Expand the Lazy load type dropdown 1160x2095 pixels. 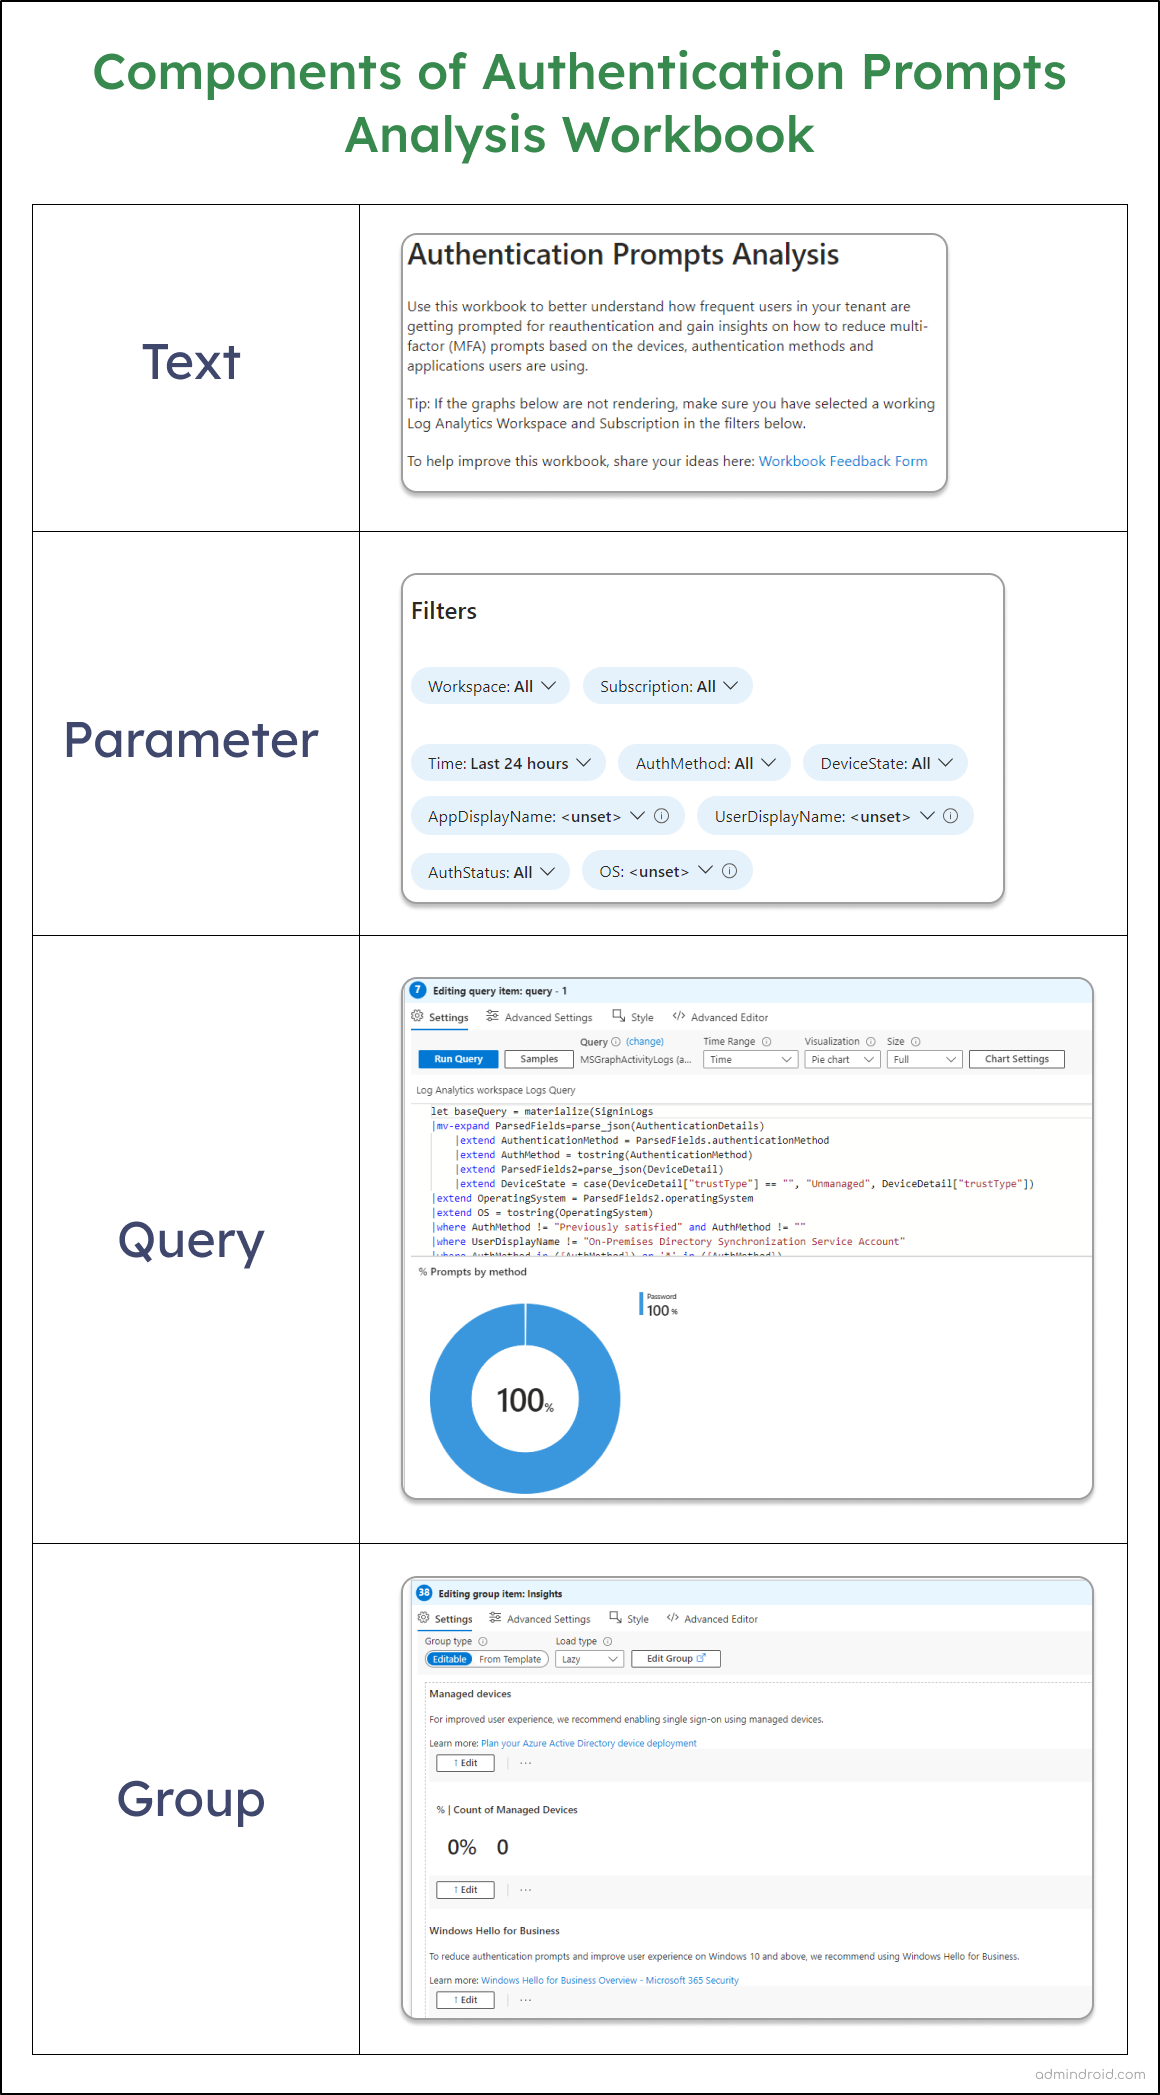coord(589,1659)
